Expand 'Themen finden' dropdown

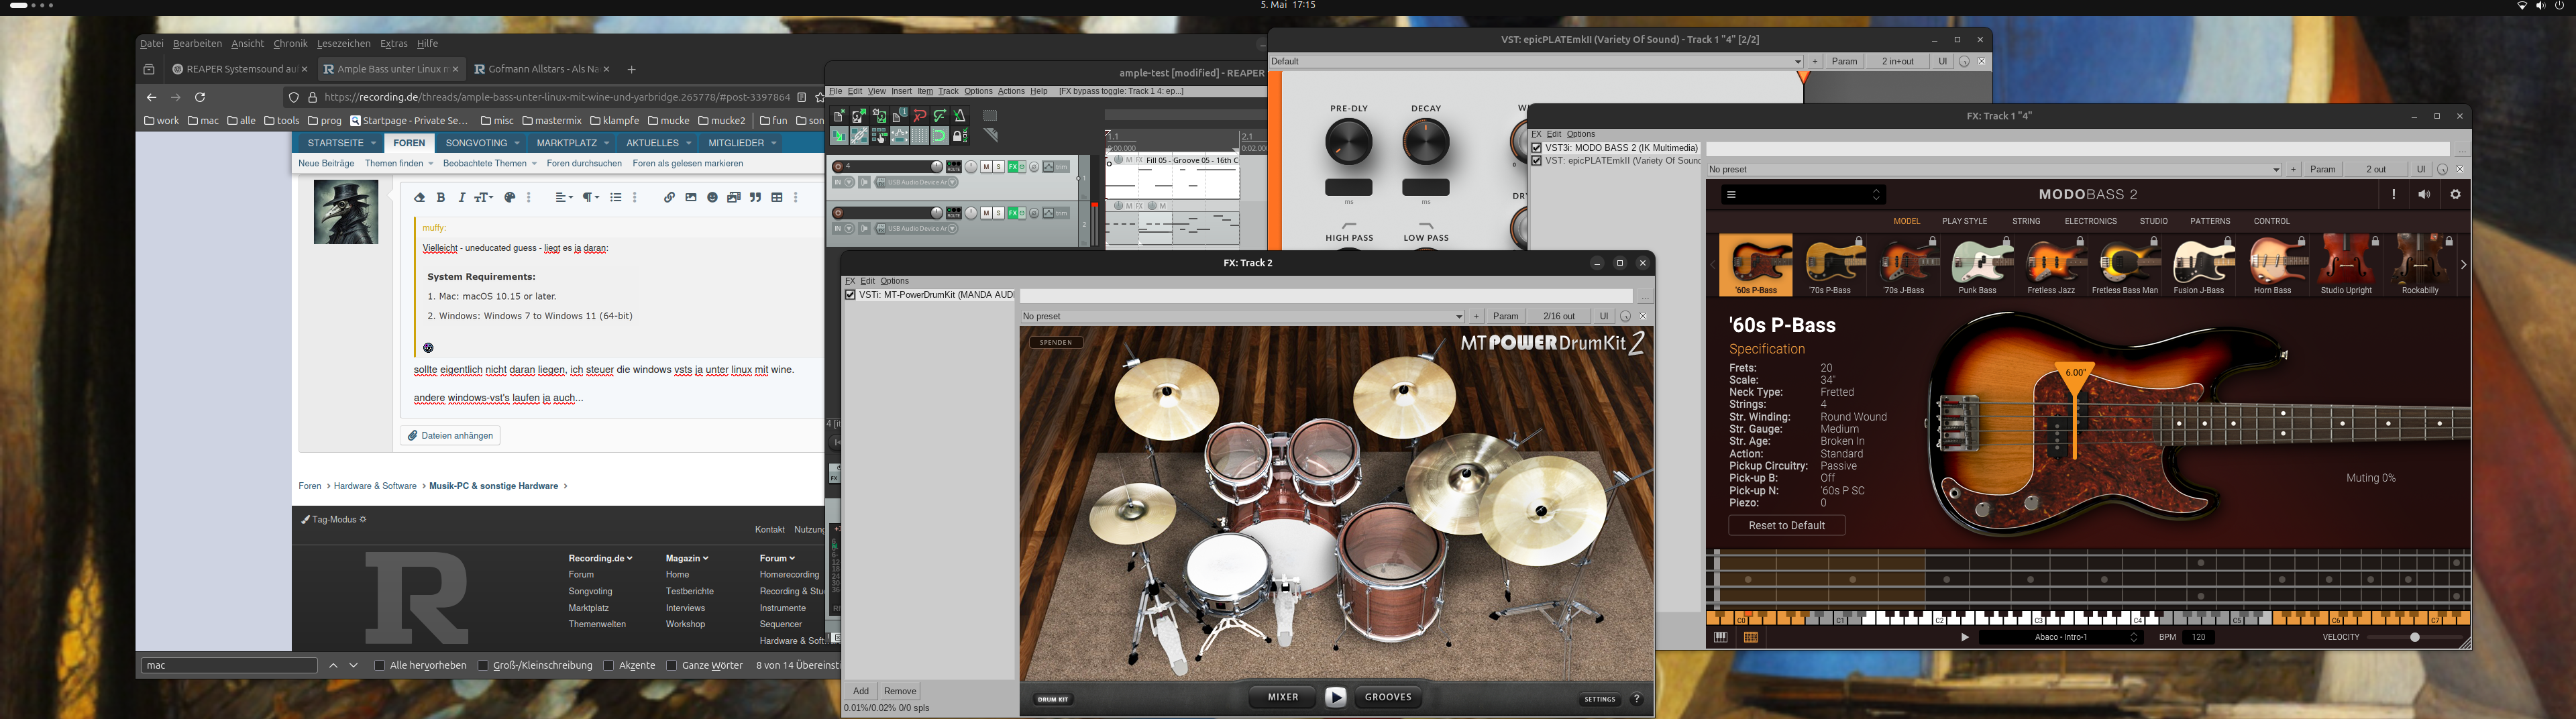pos(431,164)
